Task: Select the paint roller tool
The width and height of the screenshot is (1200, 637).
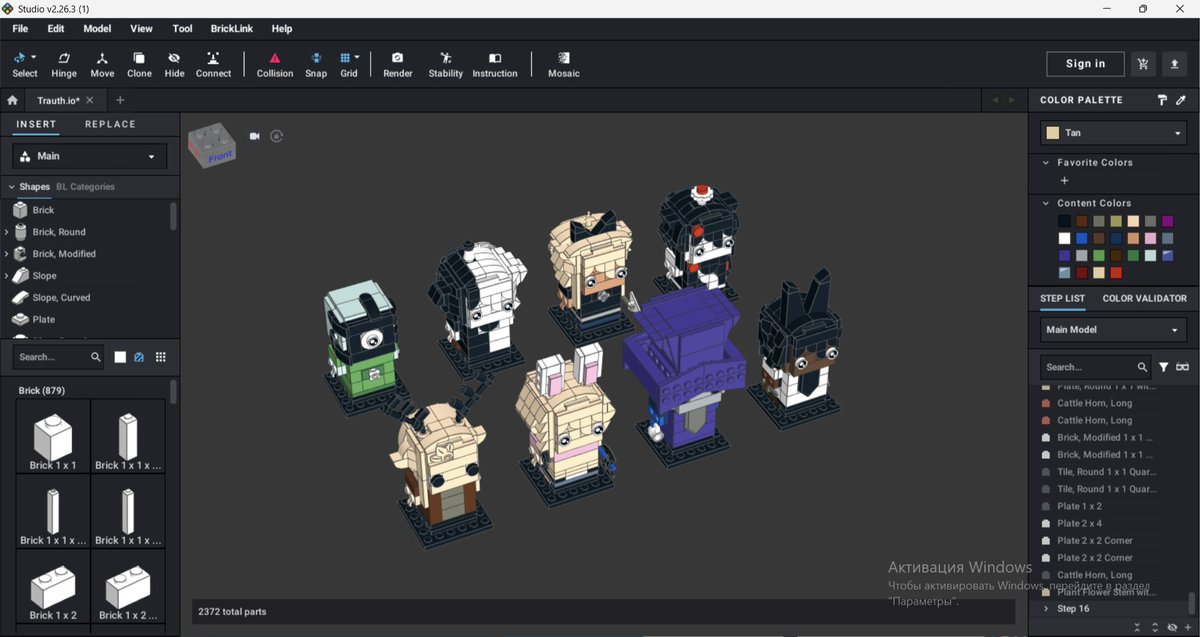Action: tap(1162, 100)
